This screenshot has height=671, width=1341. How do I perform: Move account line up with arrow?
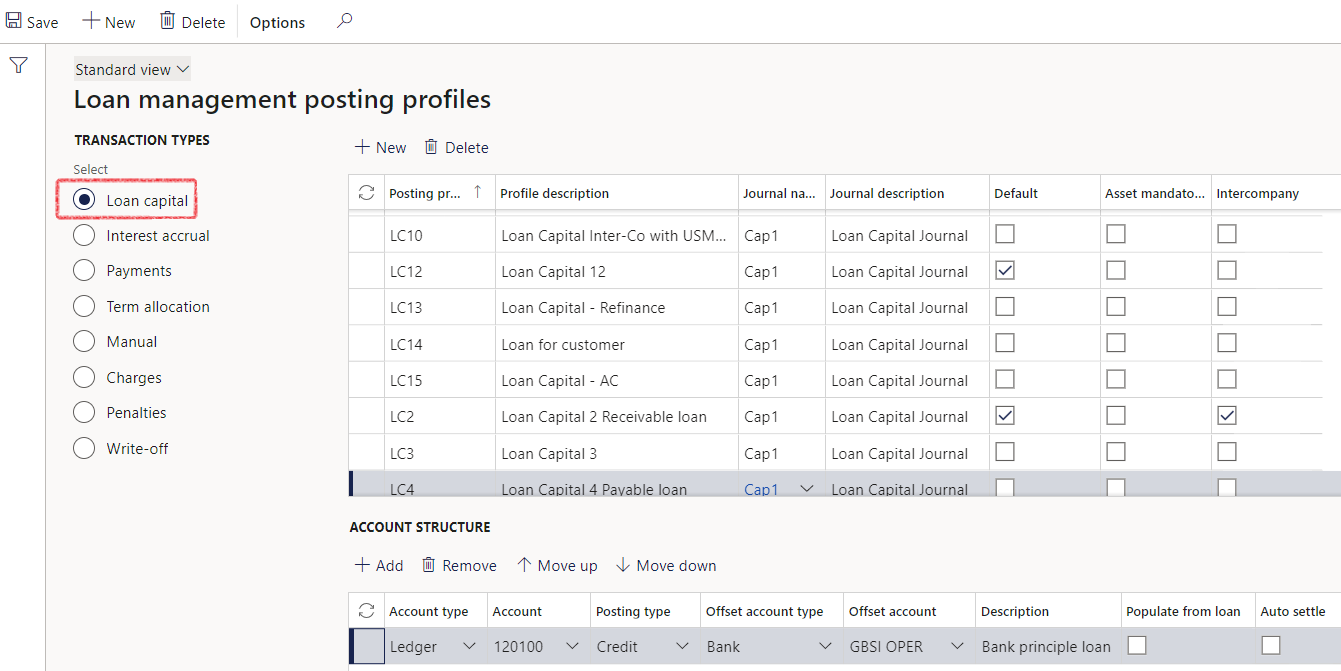524,565
